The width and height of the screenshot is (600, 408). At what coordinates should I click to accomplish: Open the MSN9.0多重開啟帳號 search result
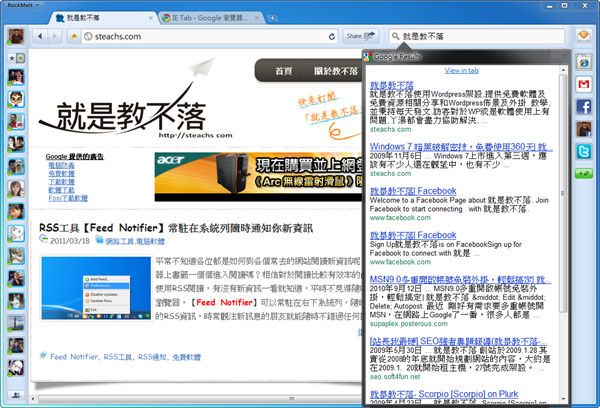click(x=460, y=279)
